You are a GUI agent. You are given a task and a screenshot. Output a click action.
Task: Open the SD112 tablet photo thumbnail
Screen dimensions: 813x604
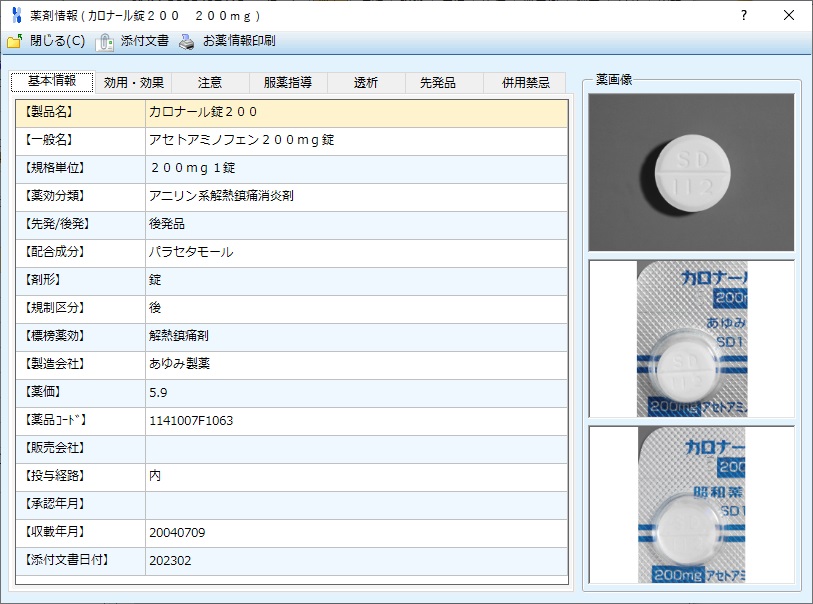691,172
